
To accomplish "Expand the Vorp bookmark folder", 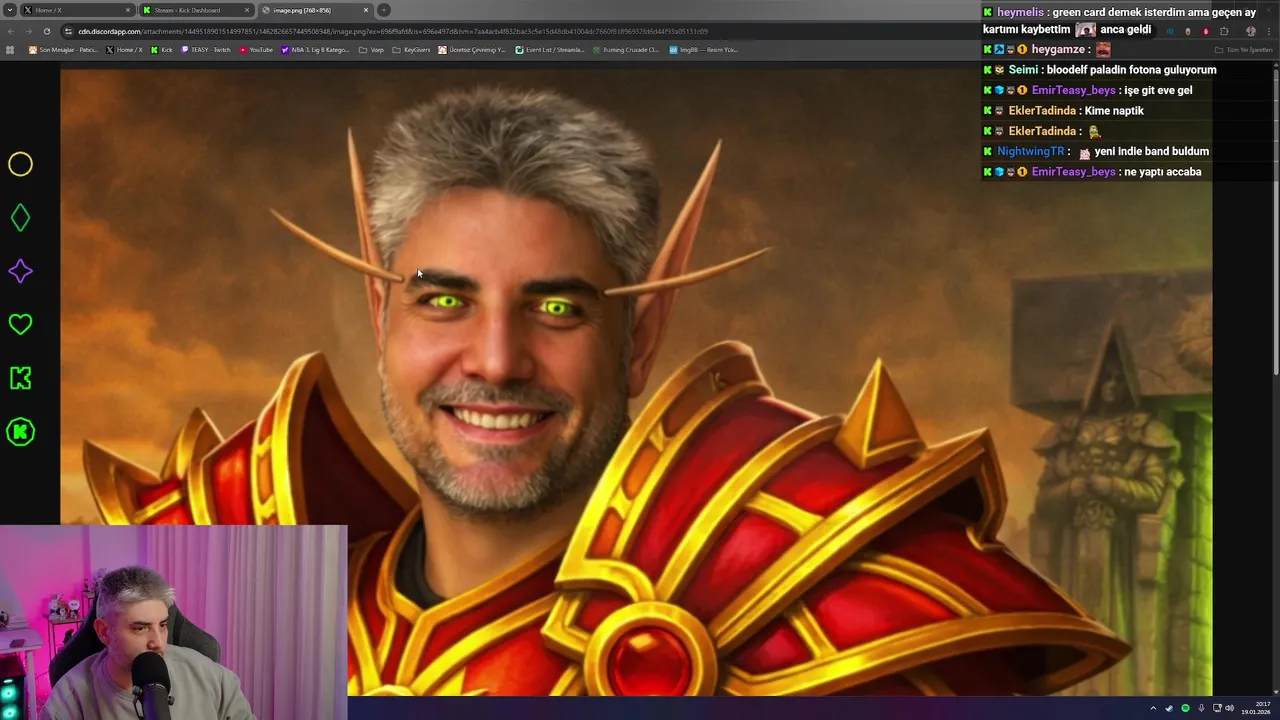I will (371, 49).
